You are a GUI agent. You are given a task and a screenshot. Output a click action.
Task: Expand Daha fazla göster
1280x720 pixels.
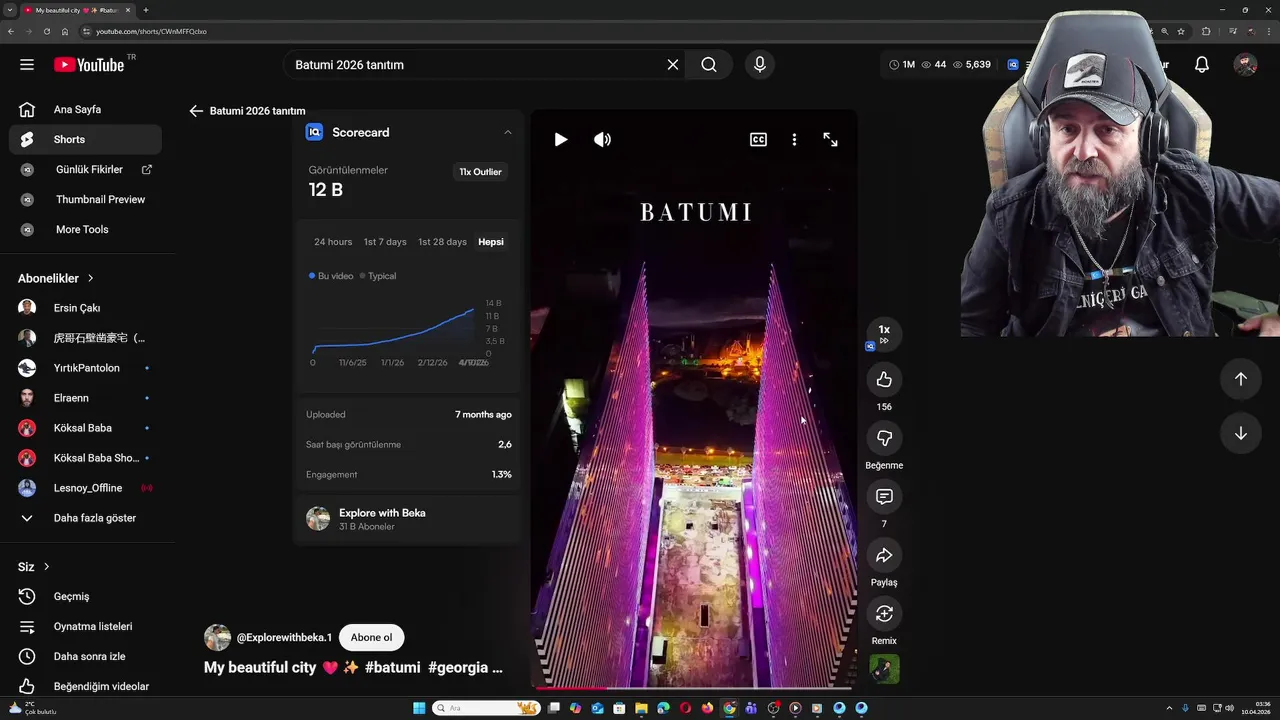(85, 518)
